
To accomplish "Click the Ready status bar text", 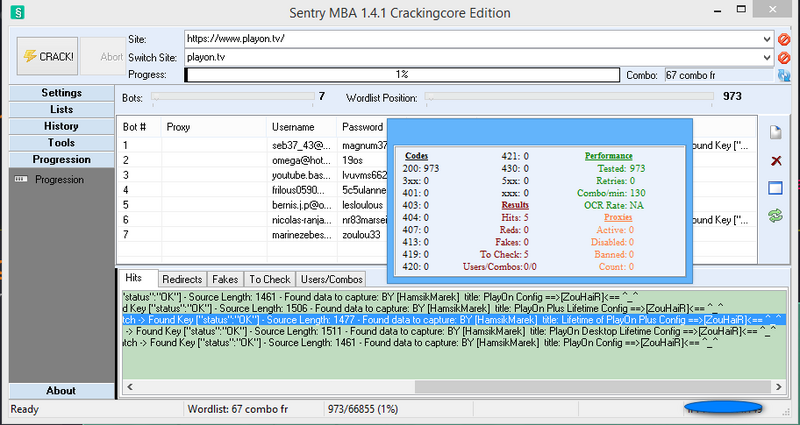I will click(x=24, y=409).
